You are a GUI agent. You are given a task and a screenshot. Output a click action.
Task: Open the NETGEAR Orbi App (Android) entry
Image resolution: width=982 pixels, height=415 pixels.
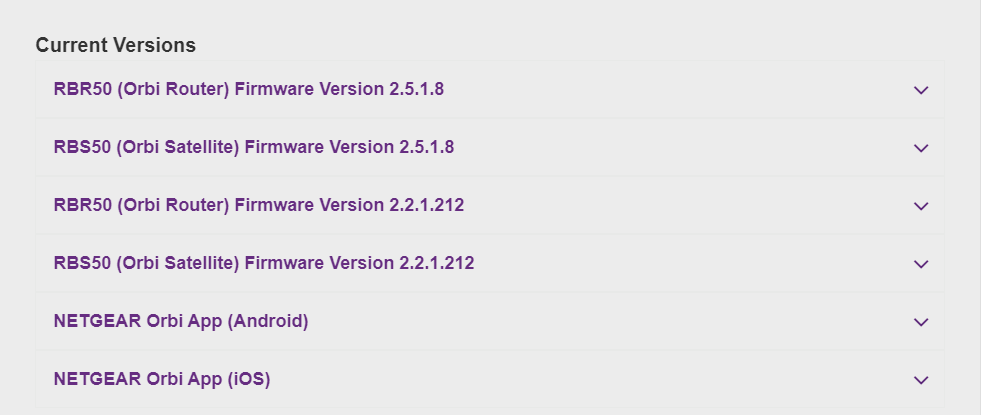coord(181,321)
